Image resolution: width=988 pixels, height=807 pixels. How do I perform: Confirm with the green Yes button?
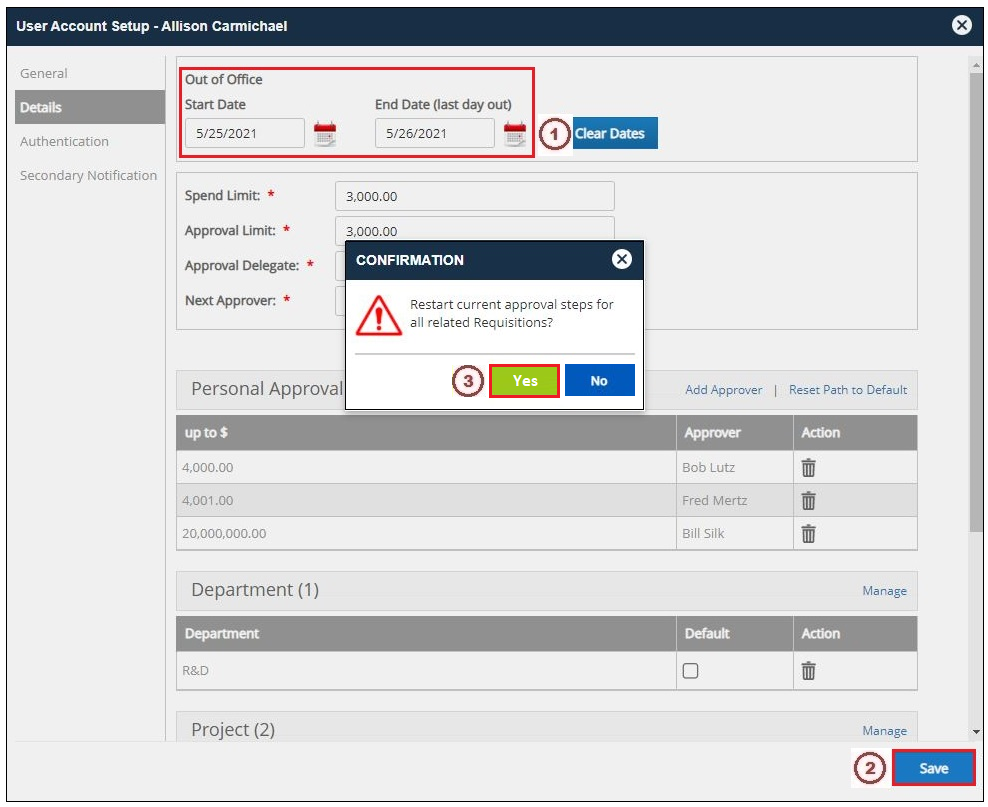[525, 381]
